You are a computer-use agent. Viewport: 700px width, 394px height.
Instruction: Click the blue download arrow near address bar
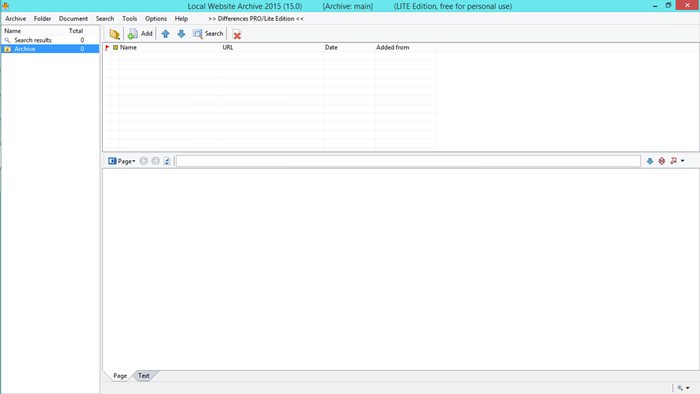(650, 161)
